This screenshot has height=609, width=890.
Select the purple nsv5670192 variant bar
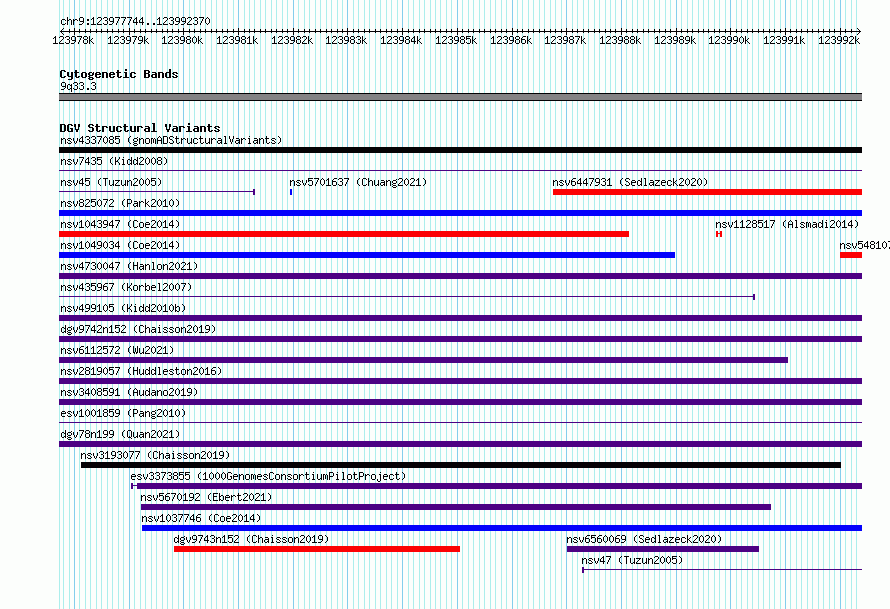456,507
